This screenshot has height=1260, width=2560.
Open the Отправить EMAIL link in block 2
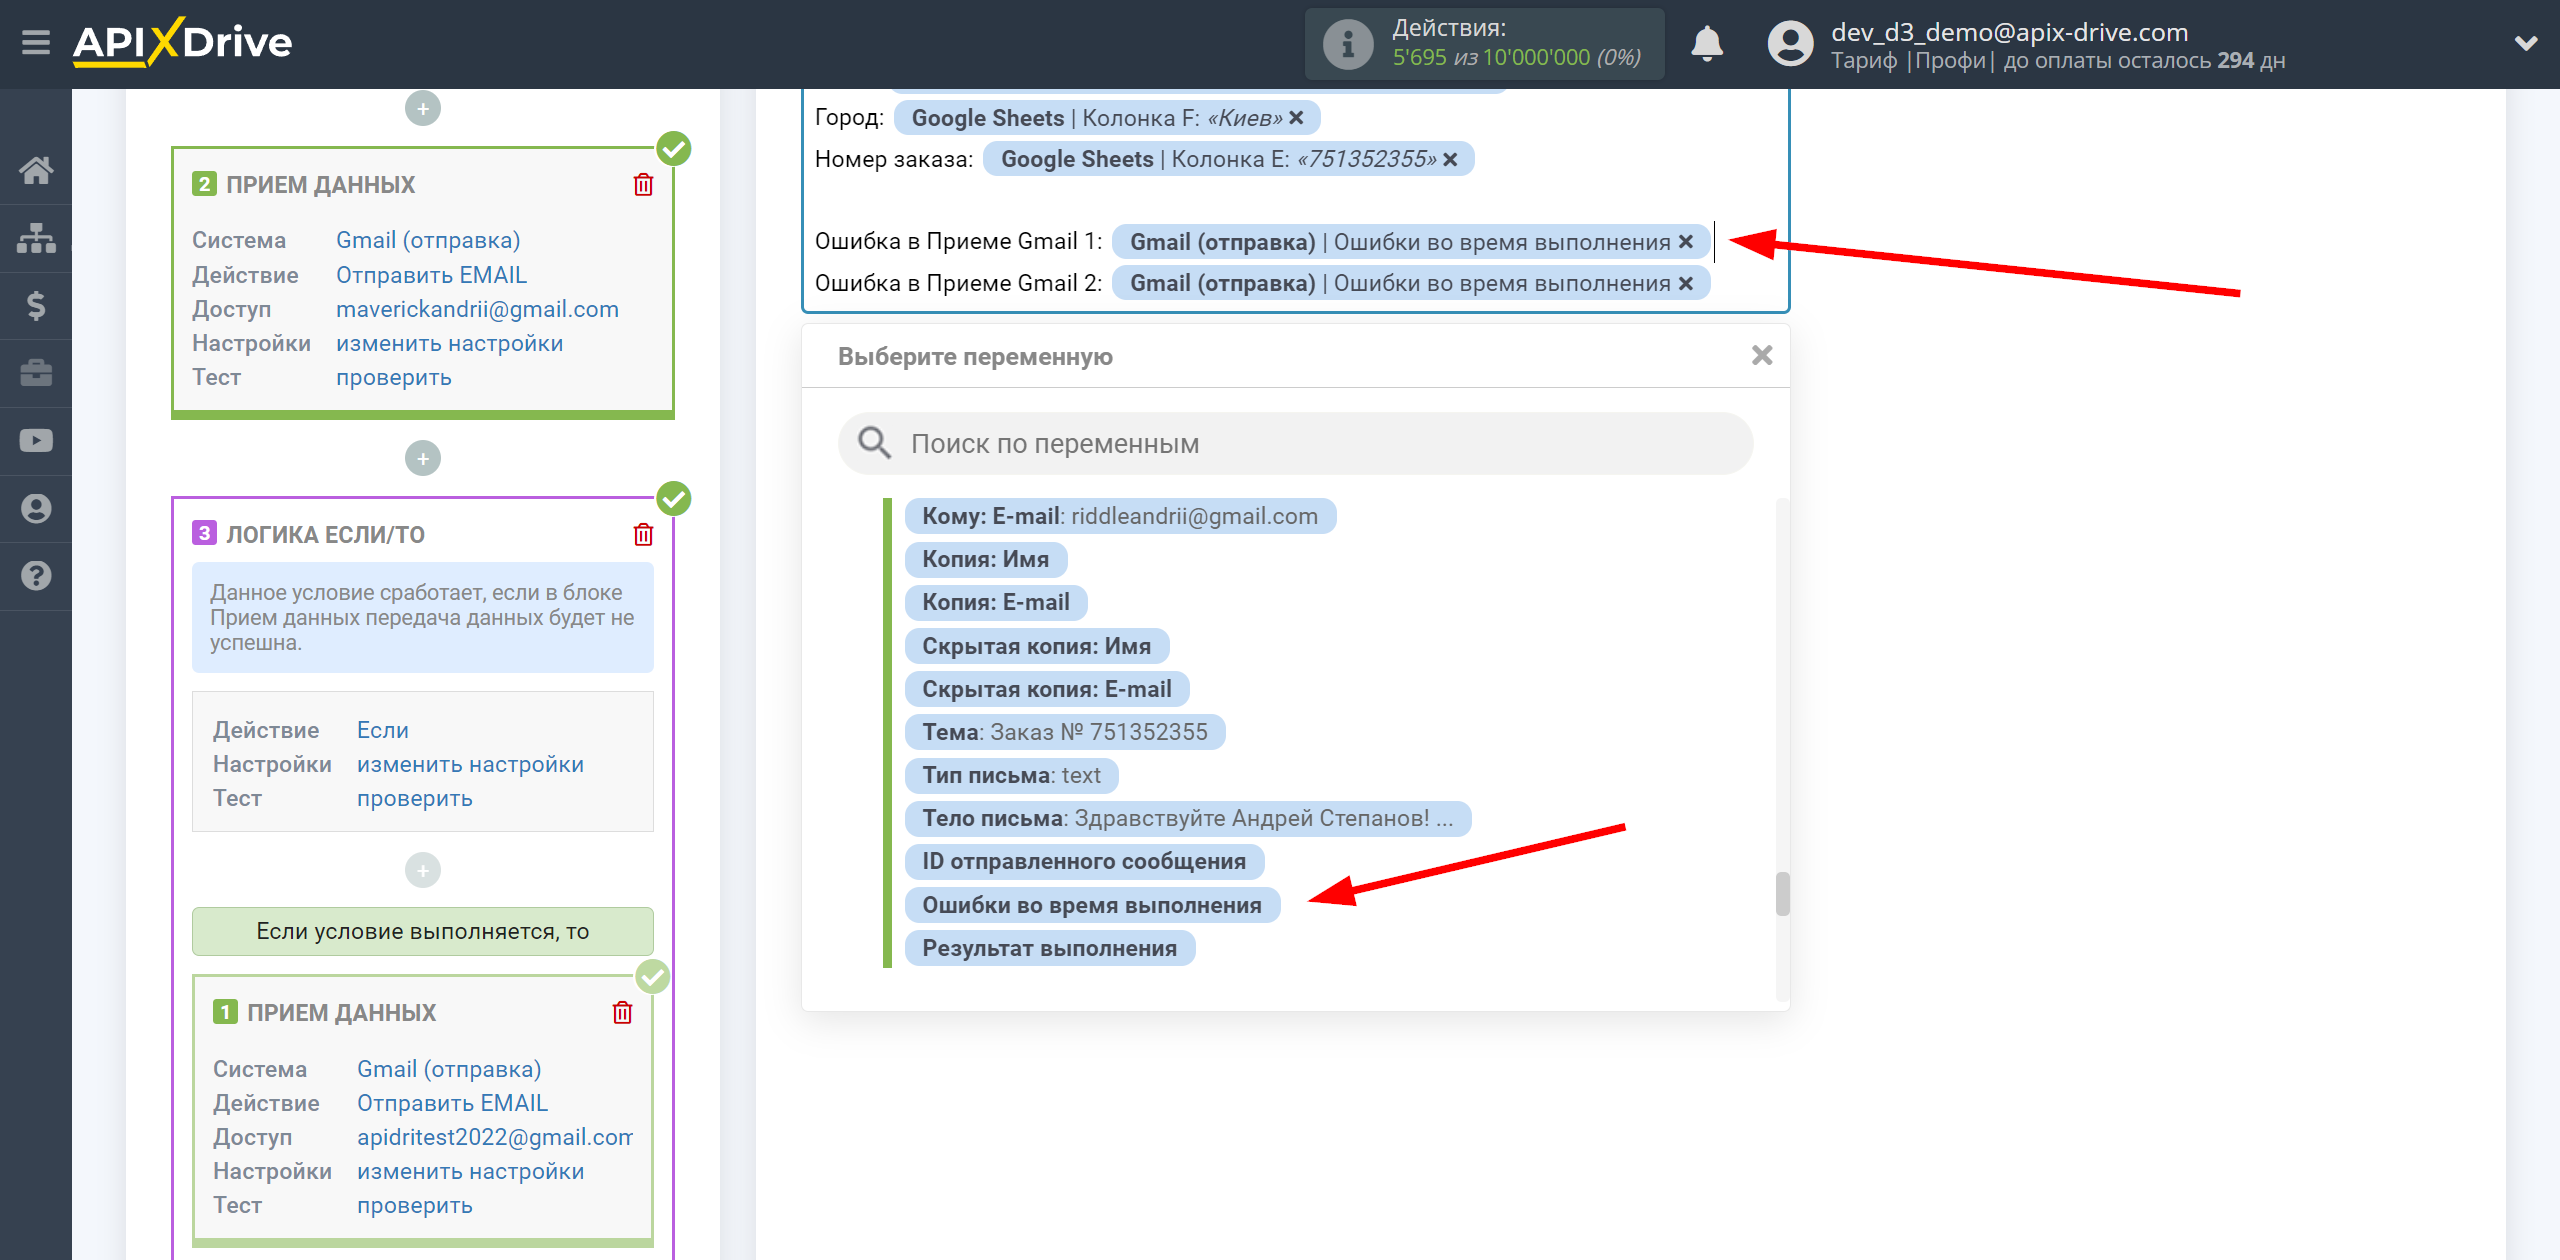431,275
